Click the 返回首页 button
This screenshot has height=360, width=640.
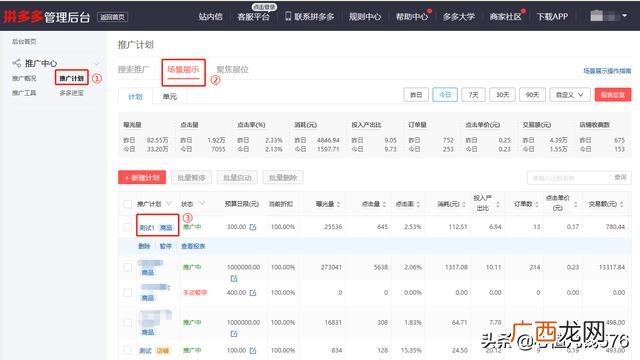pyautogui.click(x=113, y=17)
